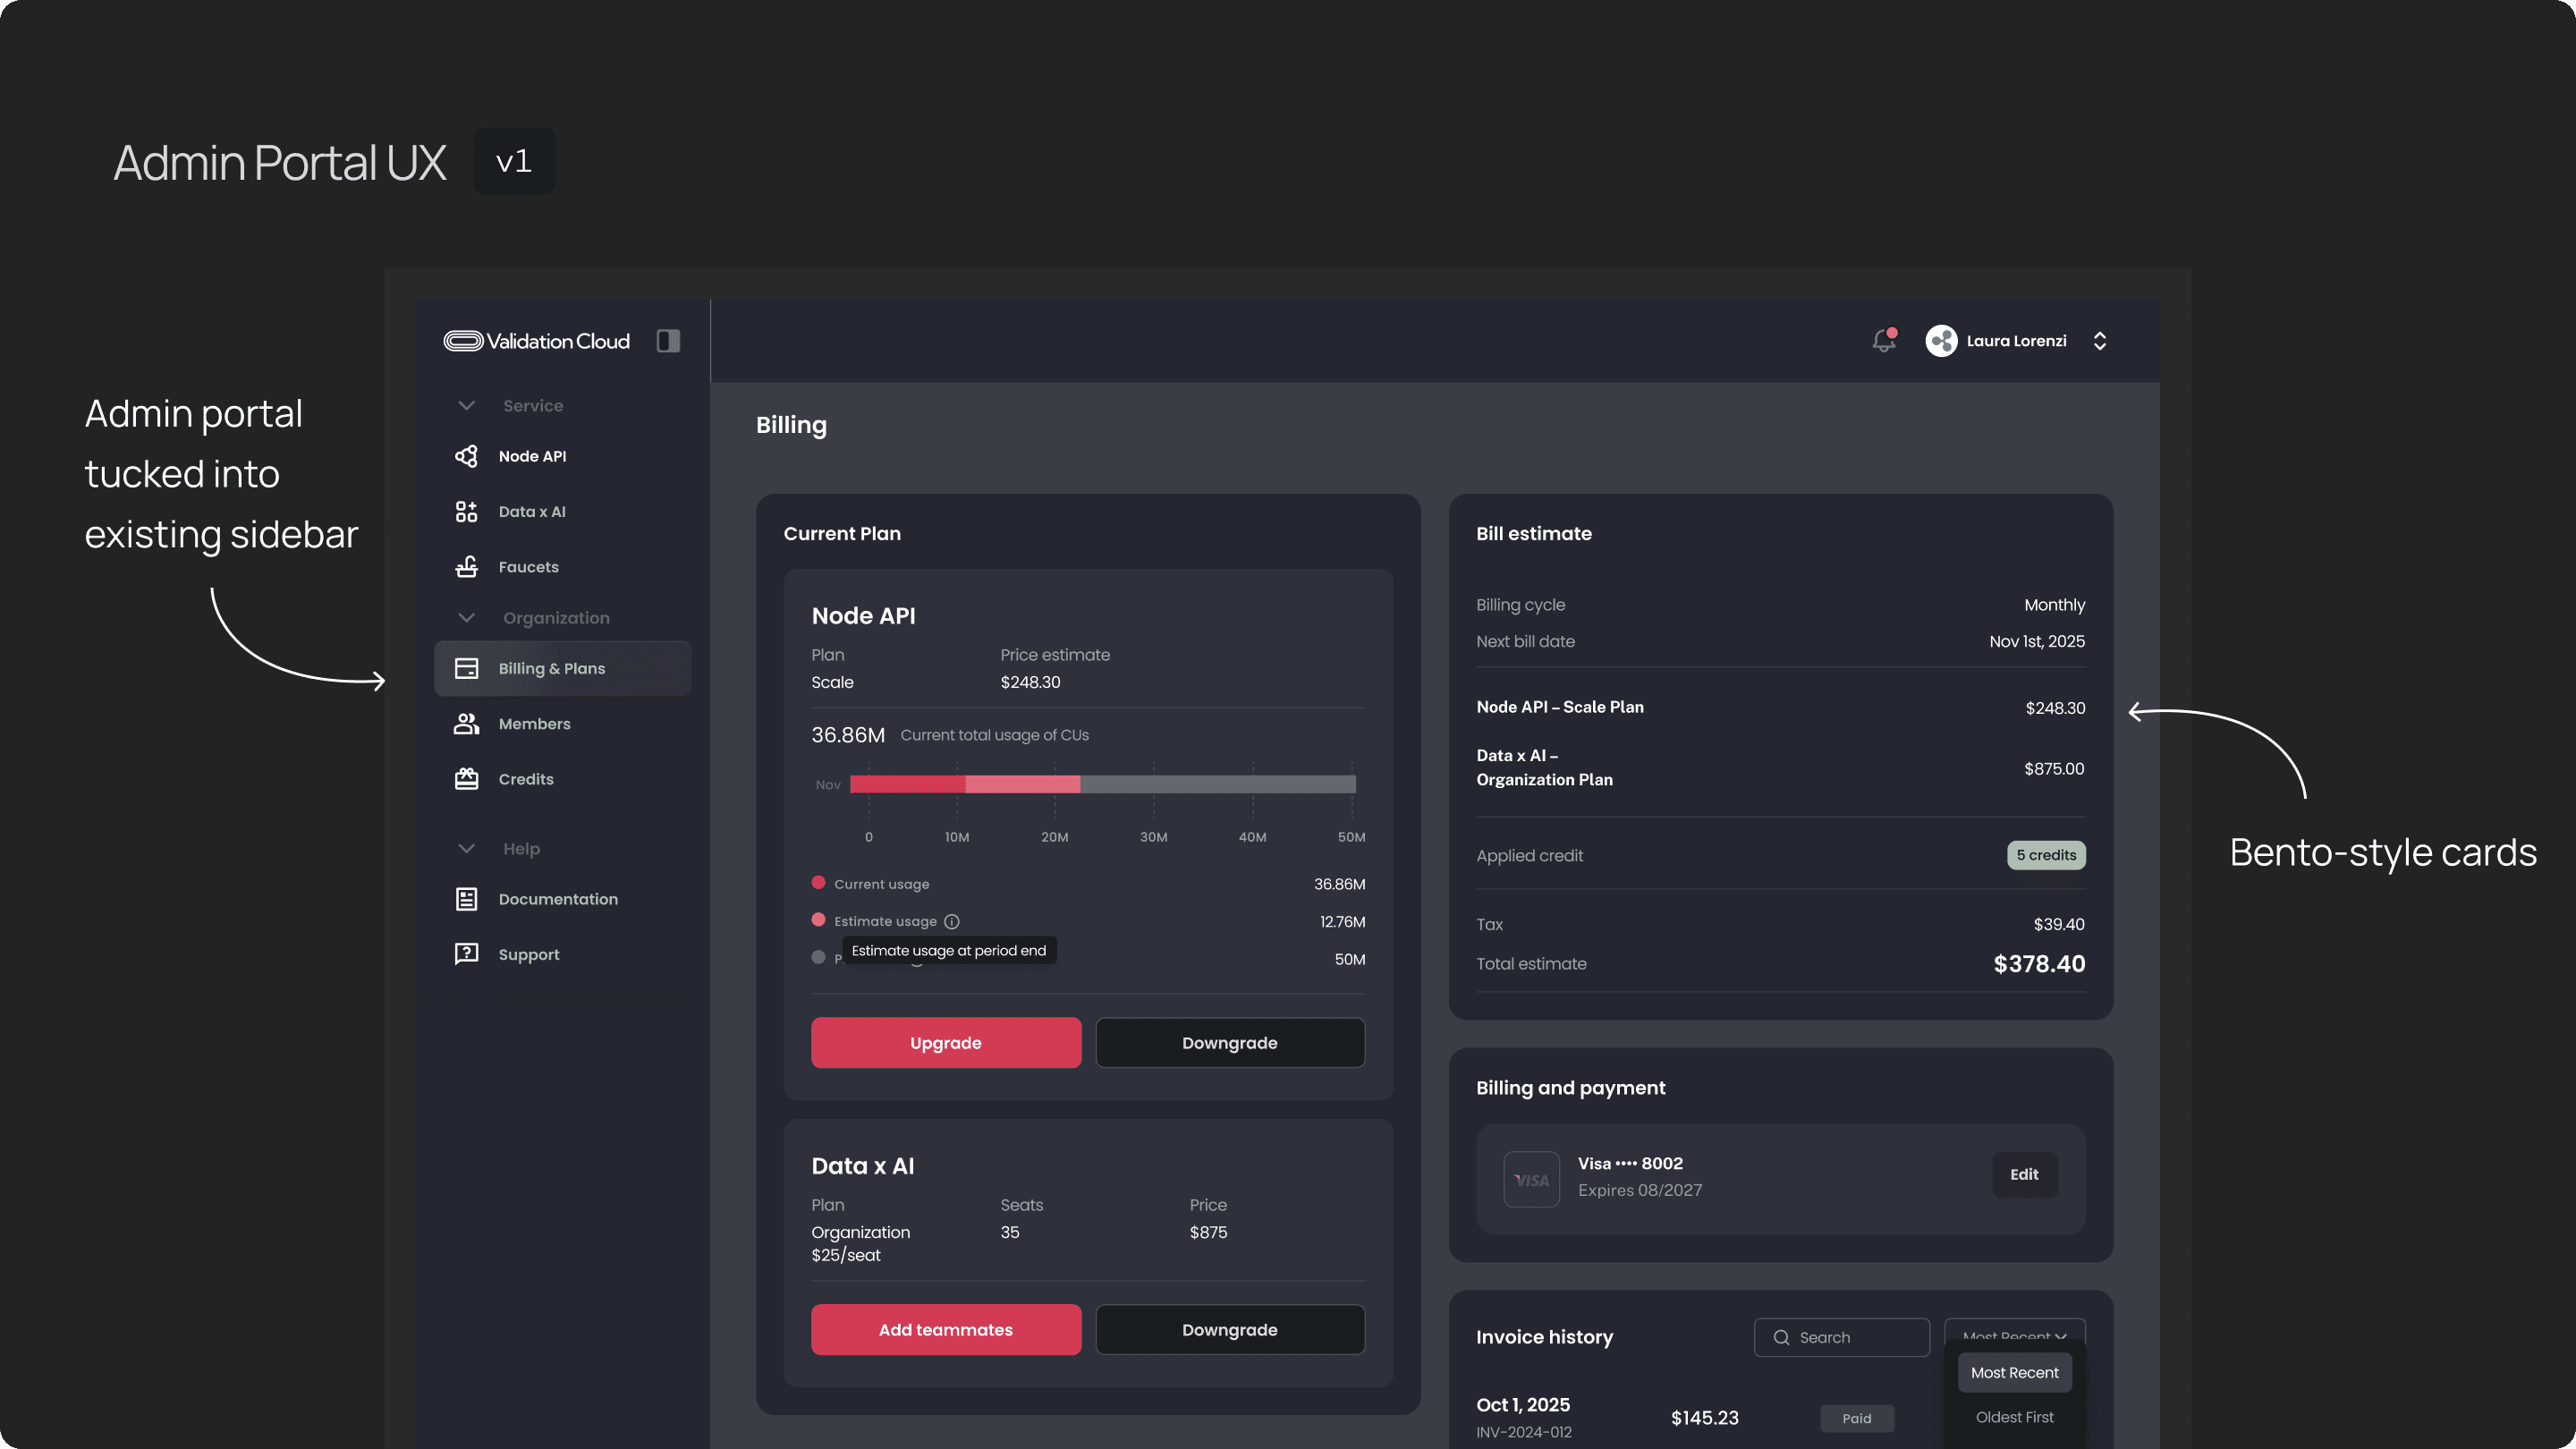Click the Credits sidebar icon

(x=466, y=779)
